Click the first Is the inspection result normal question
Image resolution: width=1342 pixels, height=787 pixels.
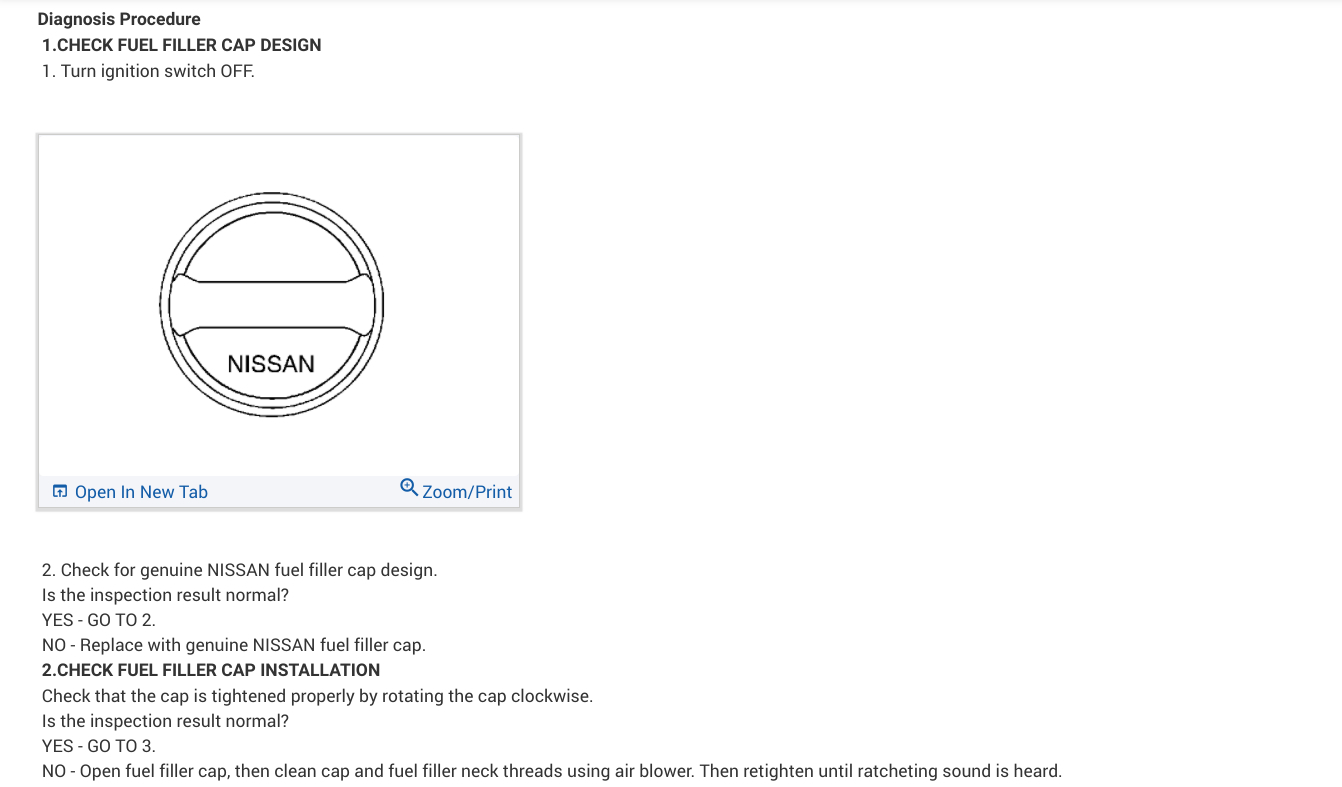click(165, 595)
